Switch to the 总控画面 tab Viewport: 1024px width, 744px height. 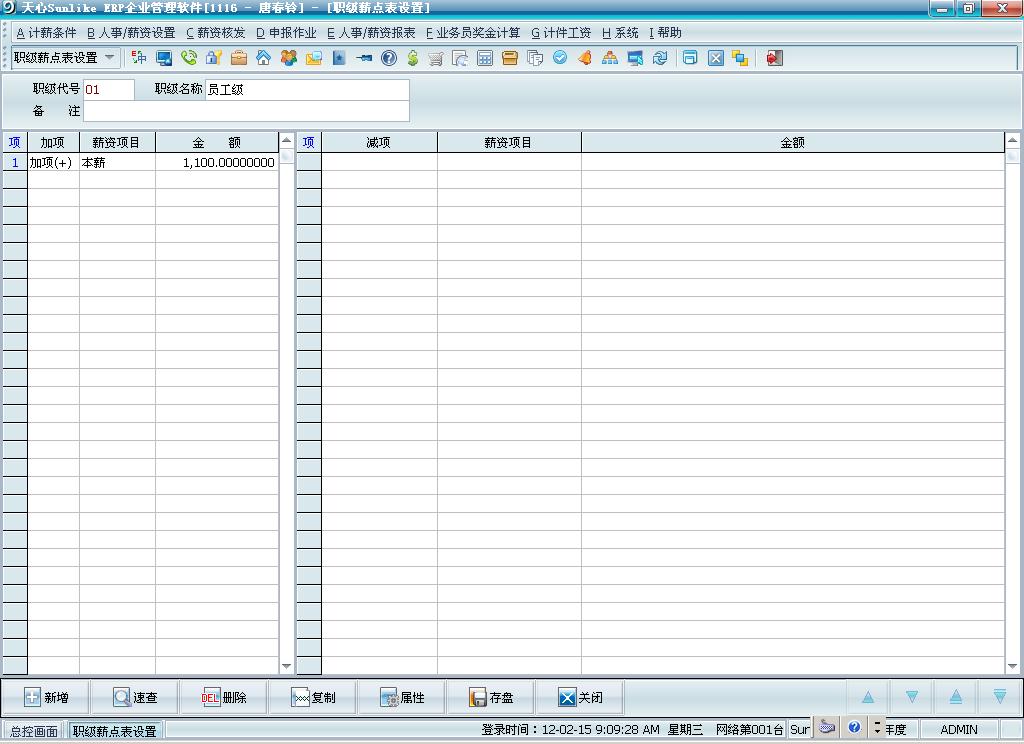pos(34,730)
